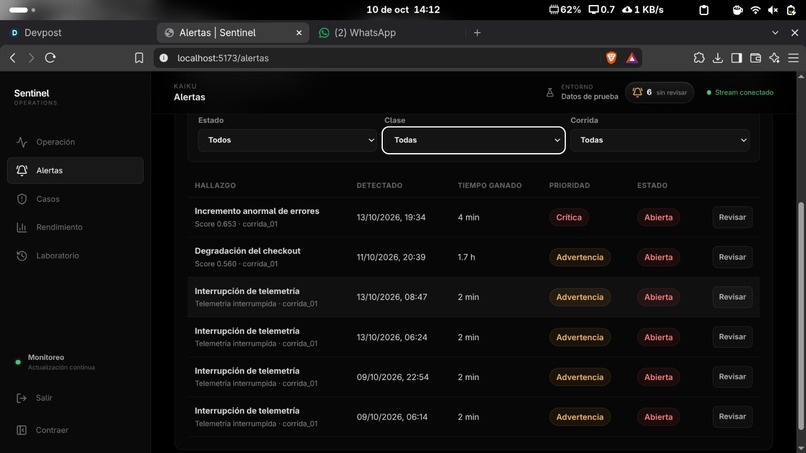The image size is (806, 453).
Task: Click the DETECTADO column header
Action: click(379, 185)
